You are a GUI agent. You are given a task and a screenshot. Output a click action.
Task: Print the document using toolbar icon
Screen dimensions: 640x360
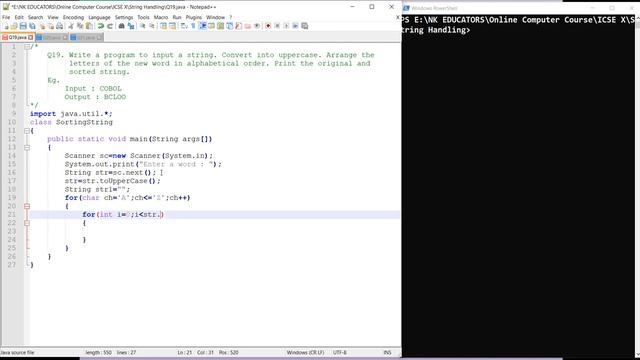pos(60,26)
